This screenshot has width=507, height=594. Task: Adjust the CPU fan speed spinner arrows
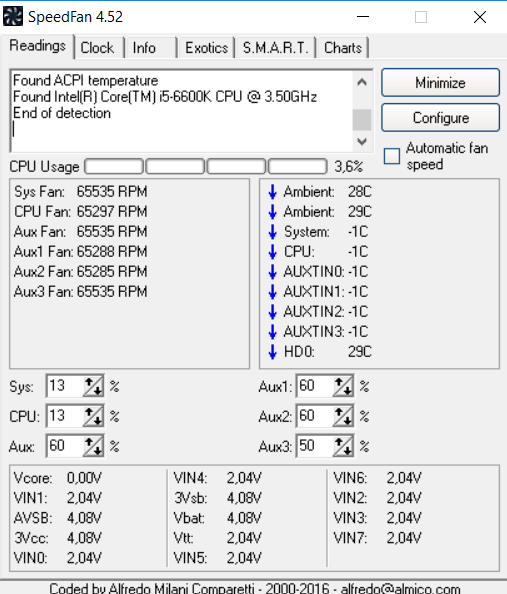[93, 416]
